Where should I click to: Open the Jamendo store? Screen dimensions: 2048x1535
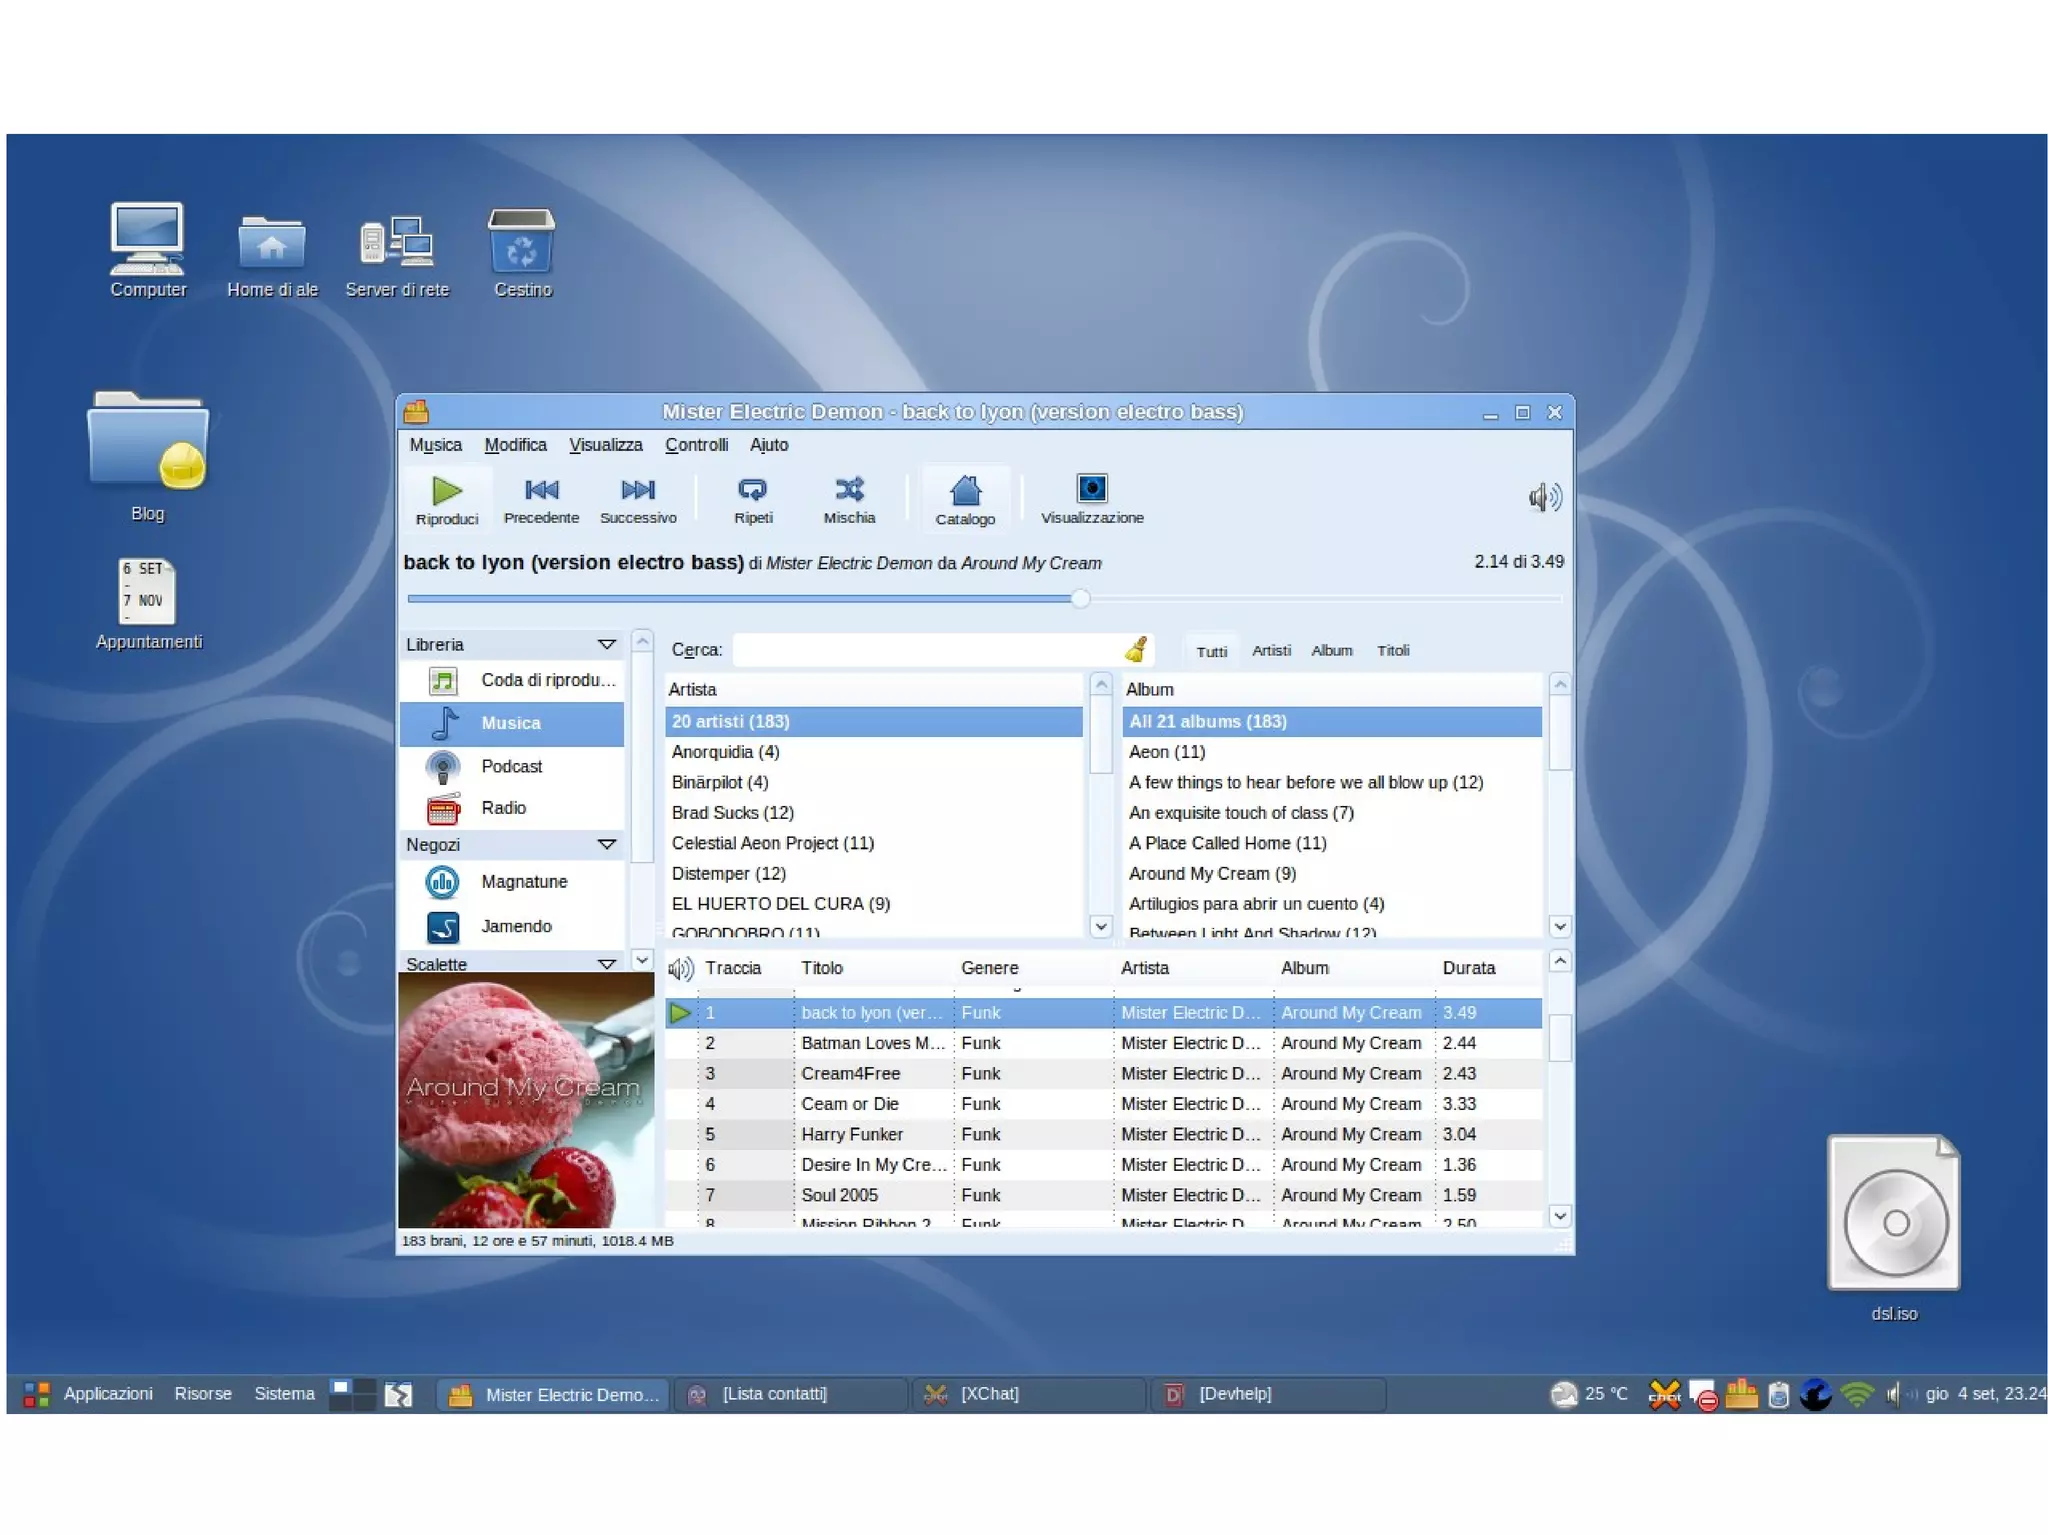[515, 926]
